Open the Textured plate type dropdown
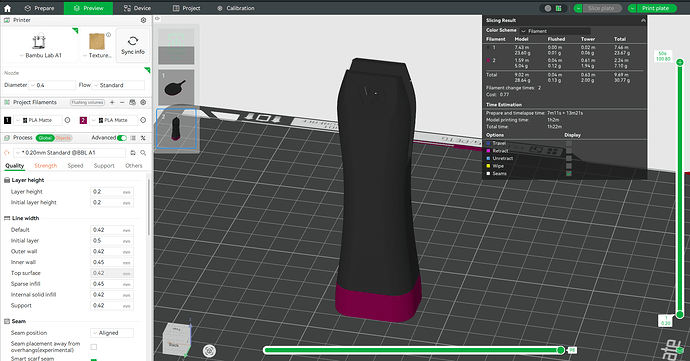Screen dimensions: 690x361 (97, 44)
